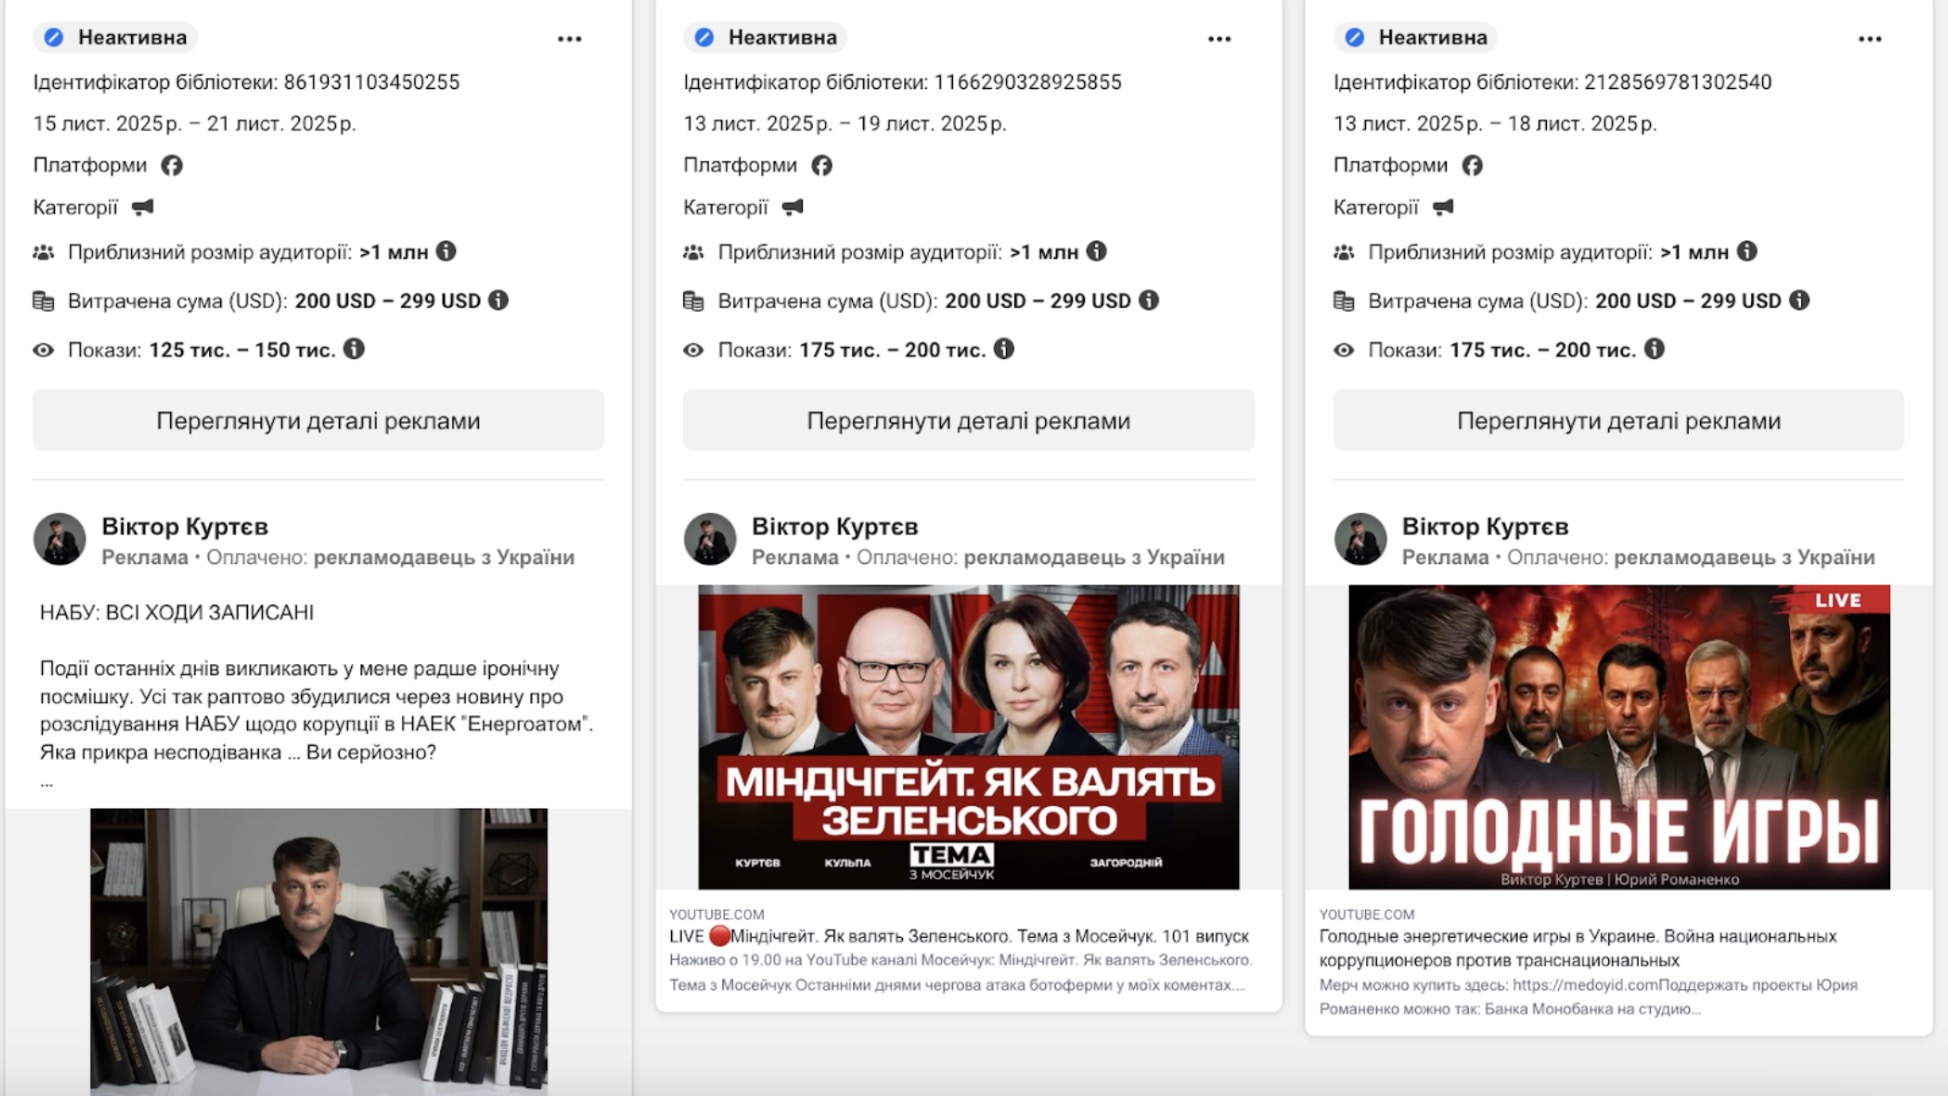View ad details for library ID 861931103450255
The image size is (1948, 1096).
point(318,420)
